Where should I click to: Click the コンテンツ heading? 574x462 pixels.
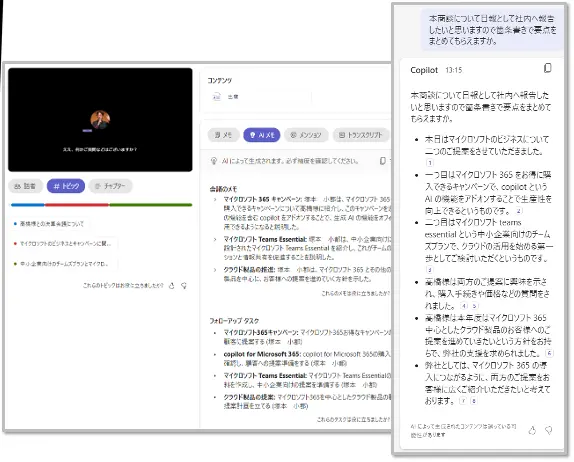(220, 81)
